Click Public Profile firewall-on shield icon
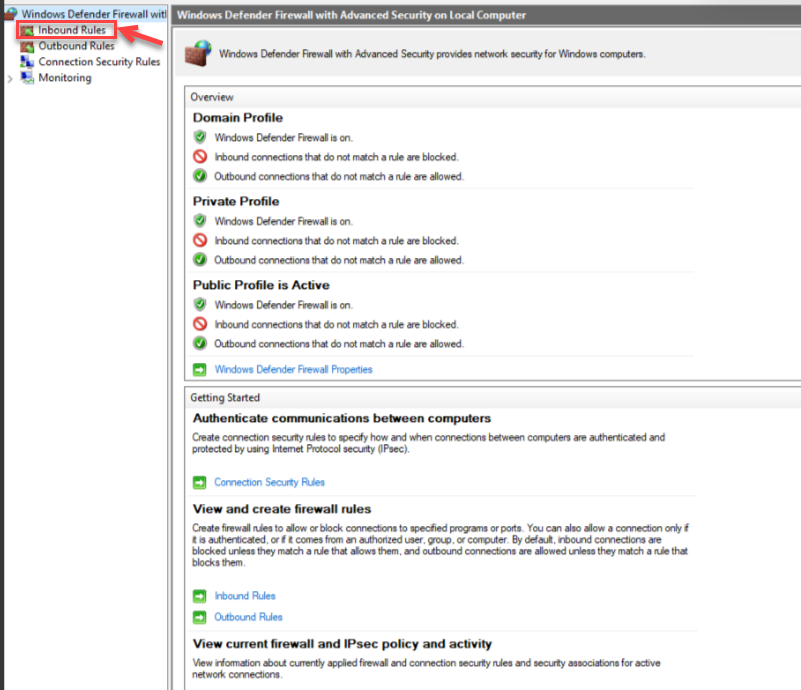801x690 pixels. [200, 304]
